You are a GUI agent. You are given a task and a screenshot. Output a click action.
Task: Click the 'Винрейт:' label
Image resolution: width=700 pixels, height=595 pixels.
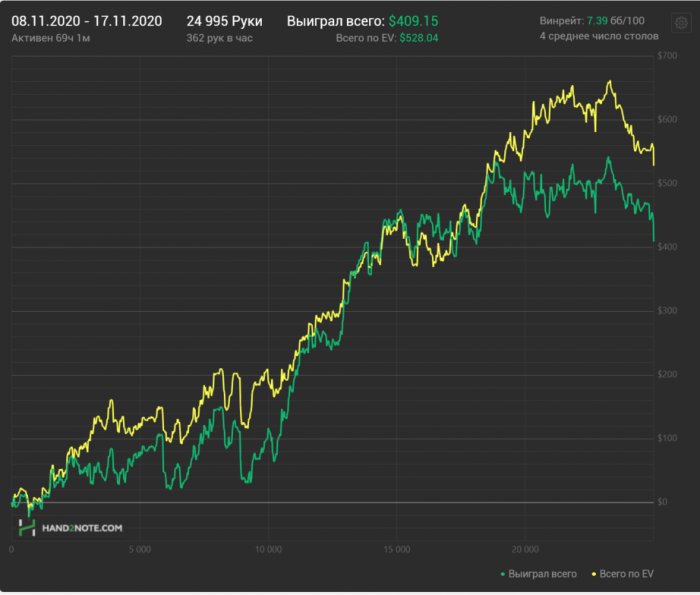point(562,21)
